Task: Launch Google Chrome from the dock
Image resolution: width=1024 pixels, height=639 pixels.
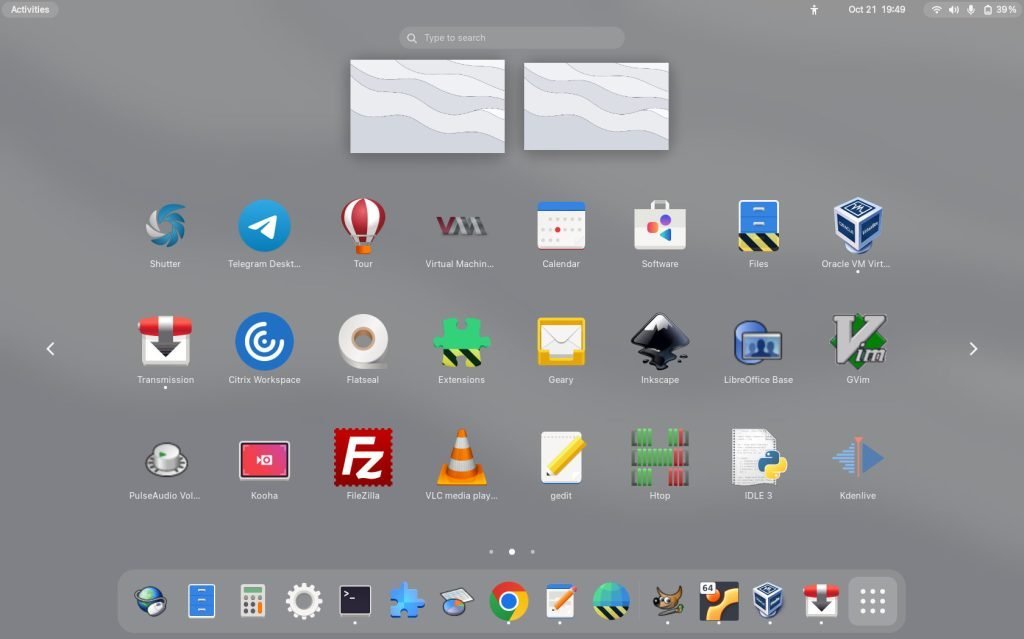Action: 508,601
